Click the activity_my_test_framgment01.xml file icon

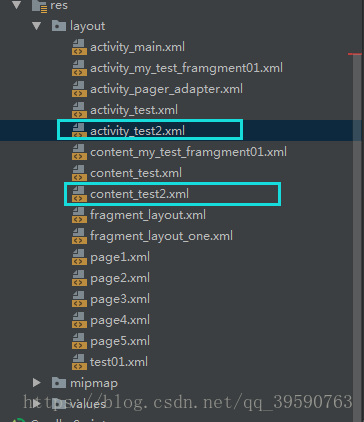[79, 68]
